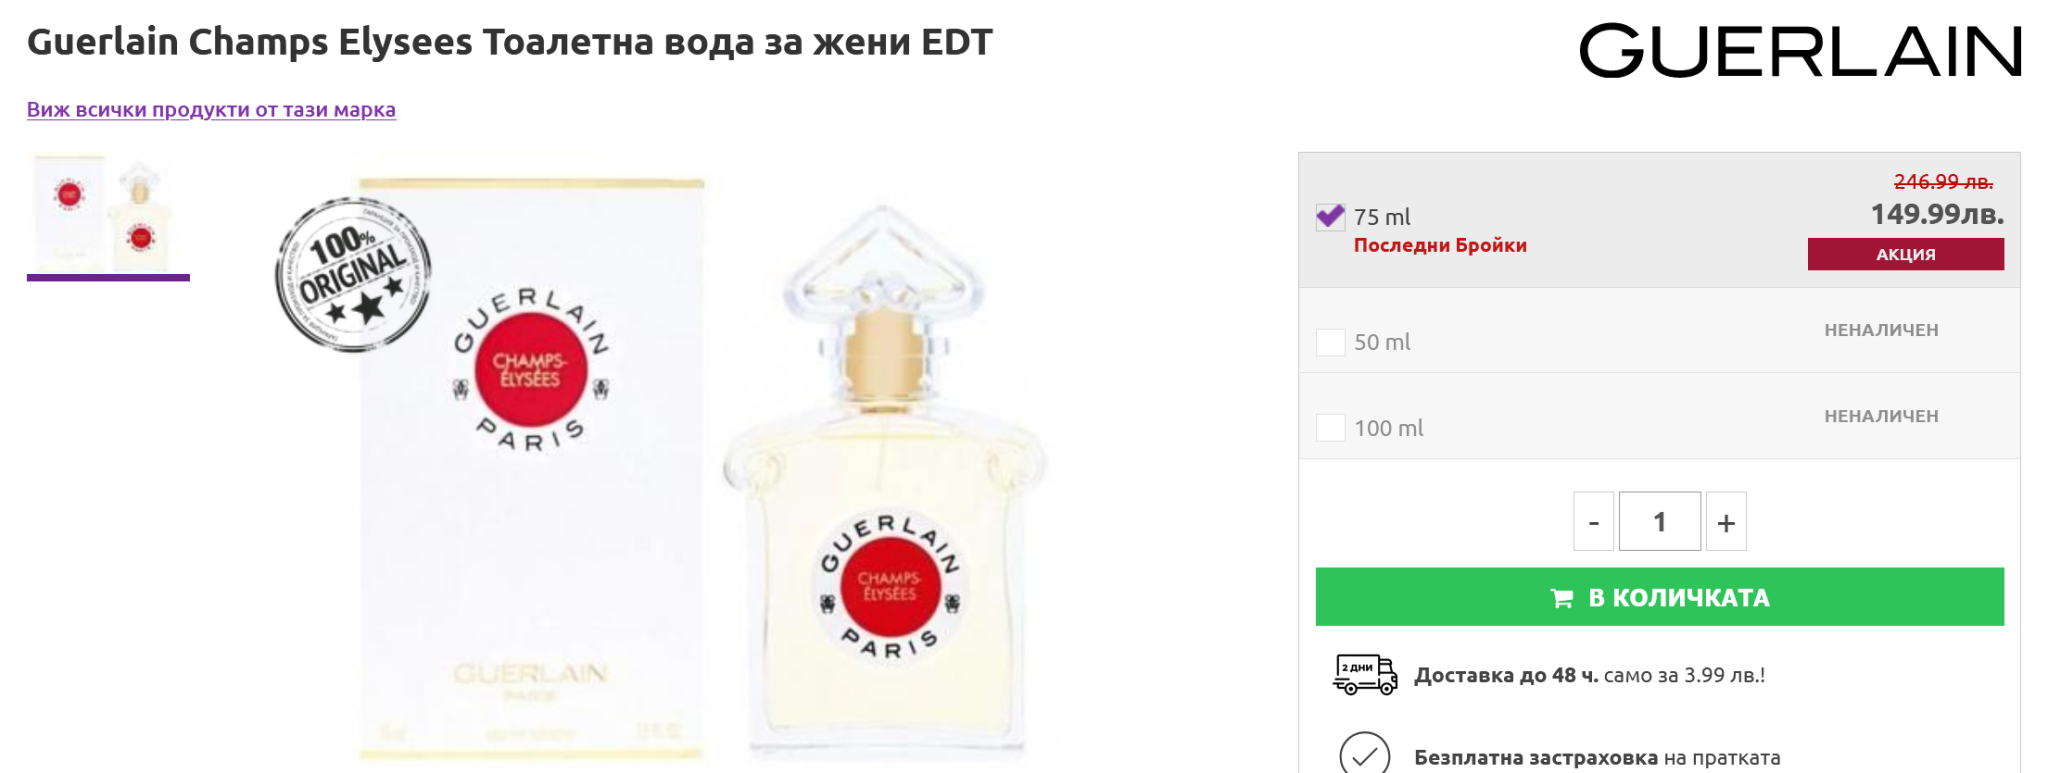Decrease quantity with the minus button
Image resolution: width=2048 pixels, height=773 pixels.
click(x=1593, y=521)
